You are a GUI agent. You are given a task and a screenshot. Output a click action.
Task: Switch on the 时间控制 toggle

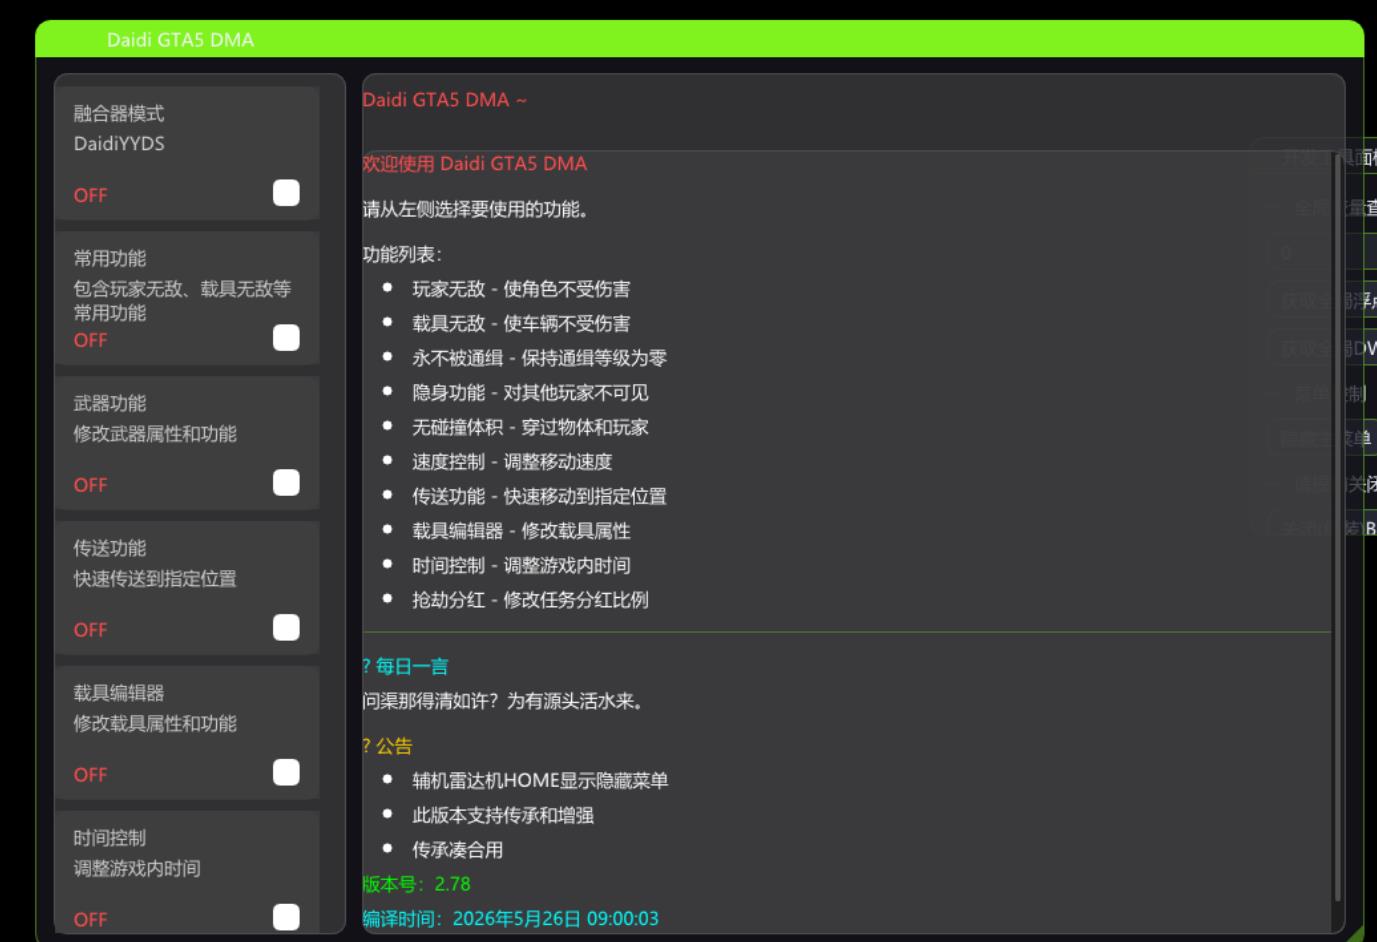point(286,918)
